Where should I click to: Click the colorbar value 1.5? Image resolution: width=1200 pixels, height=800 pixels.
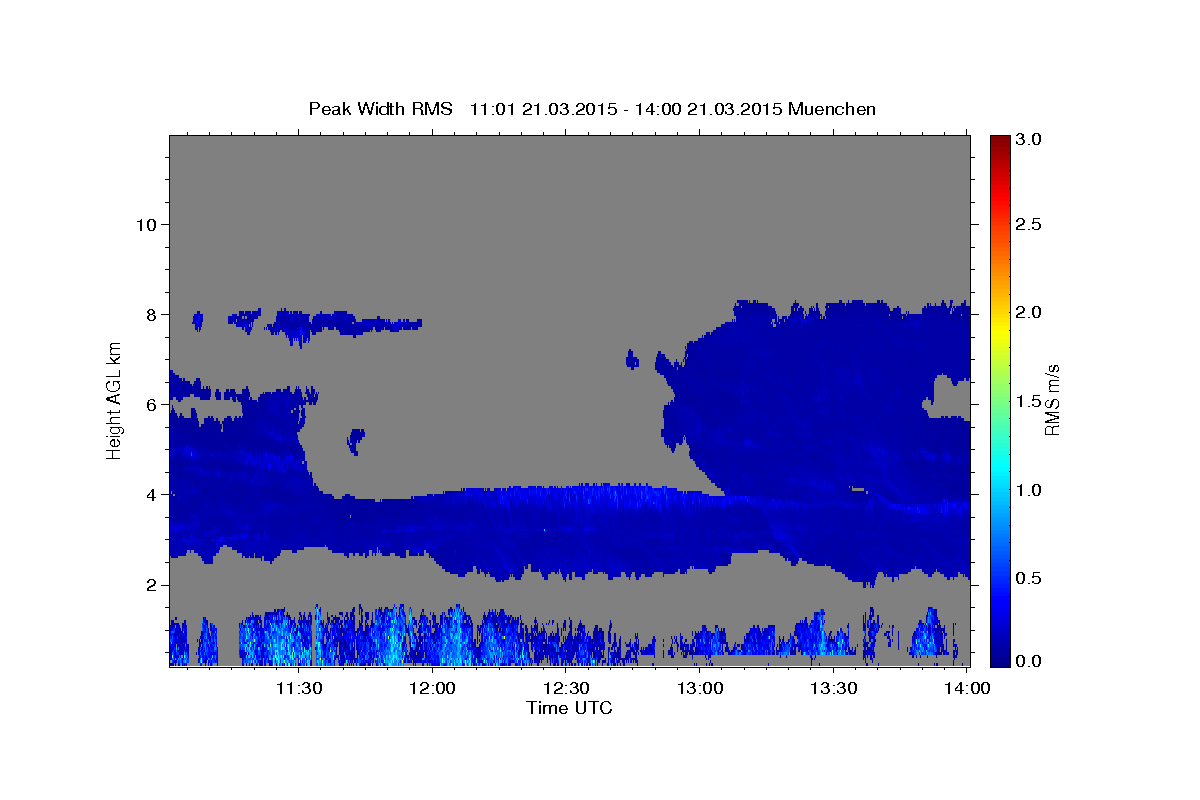coord(1030,402)
